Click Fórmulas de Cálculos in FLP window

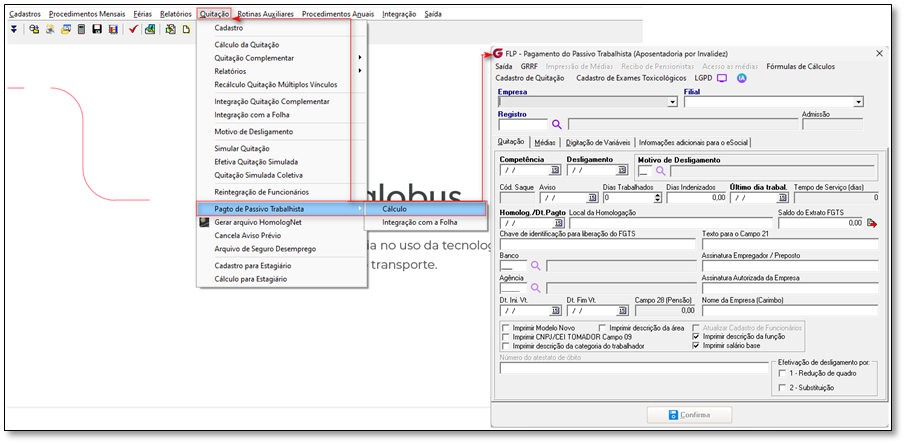pyautogui.click(x=801, y=66)
